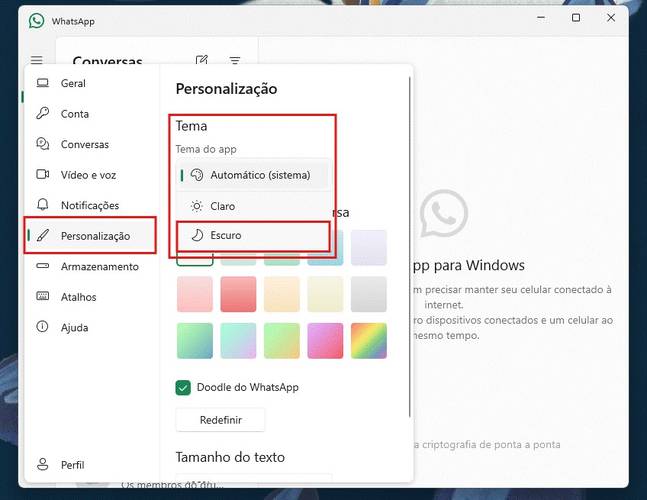The image size is (647, 500).
Task: Pick the pale cream wallpaper swatch
Action: point(325,294)
